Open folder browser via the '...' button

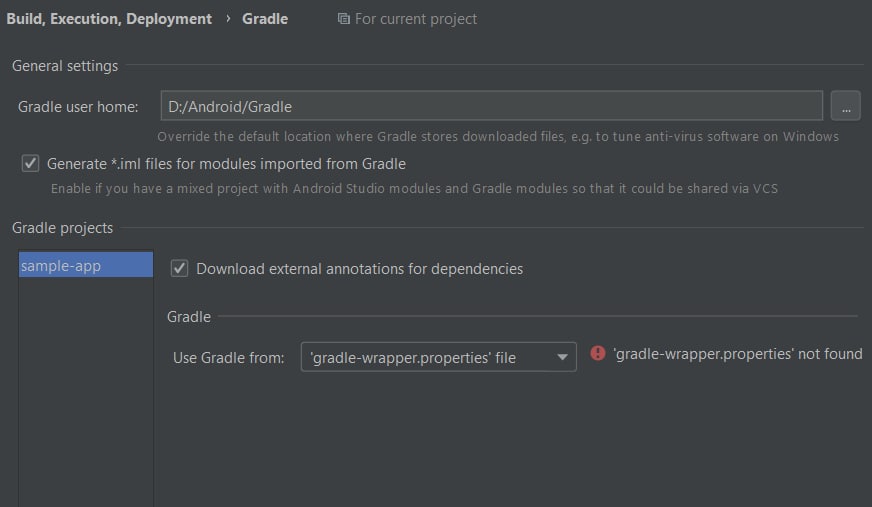tap(845, 106)
